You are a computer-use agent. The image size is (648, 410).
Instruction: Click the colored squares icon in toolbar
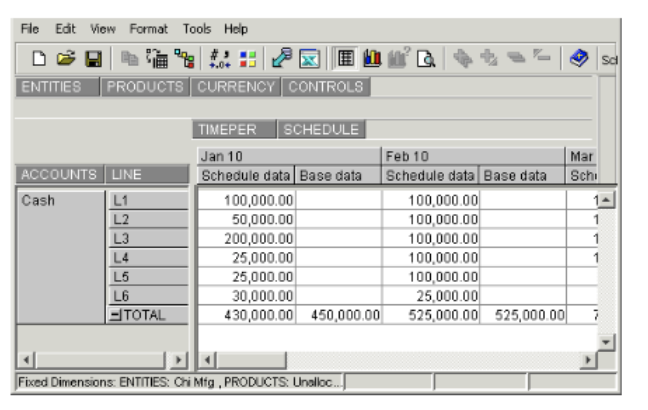246,60
